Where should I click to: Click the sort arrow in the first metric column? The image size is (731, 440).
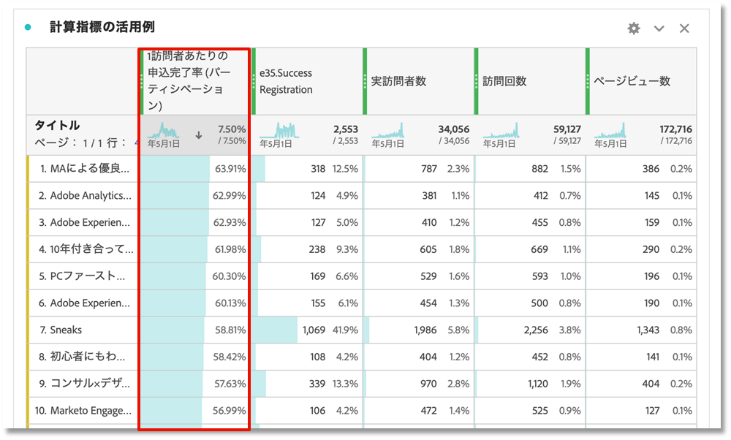199,134
